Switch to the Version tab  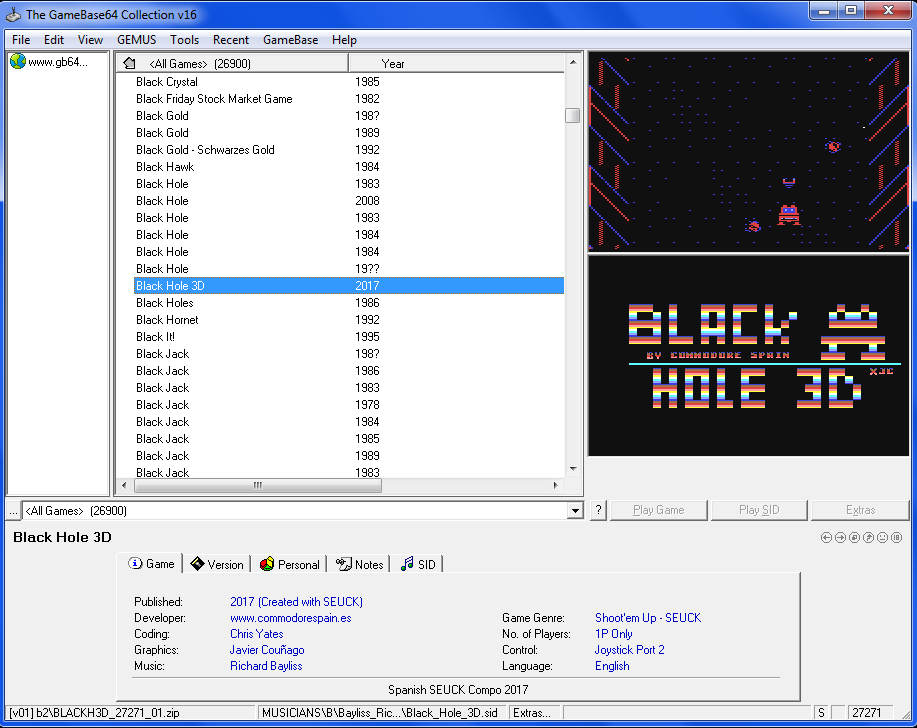tap(217, 564)
